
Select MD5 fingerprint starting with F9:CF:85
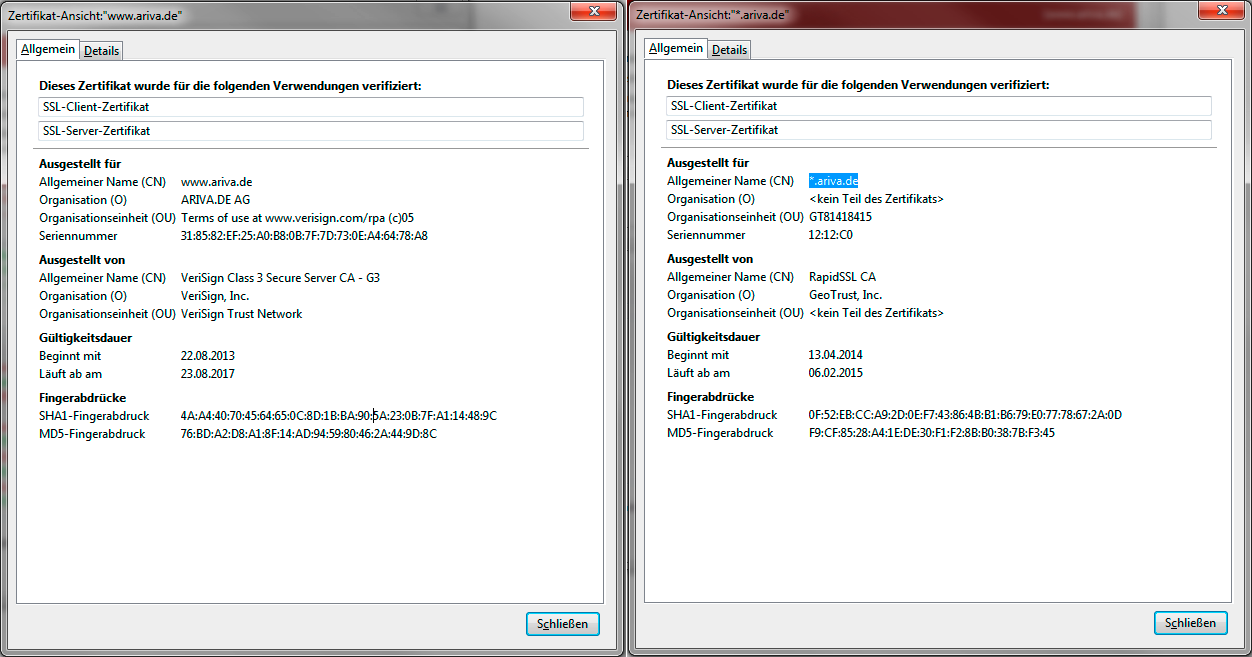pyautogui.click(x=932, y=433)
